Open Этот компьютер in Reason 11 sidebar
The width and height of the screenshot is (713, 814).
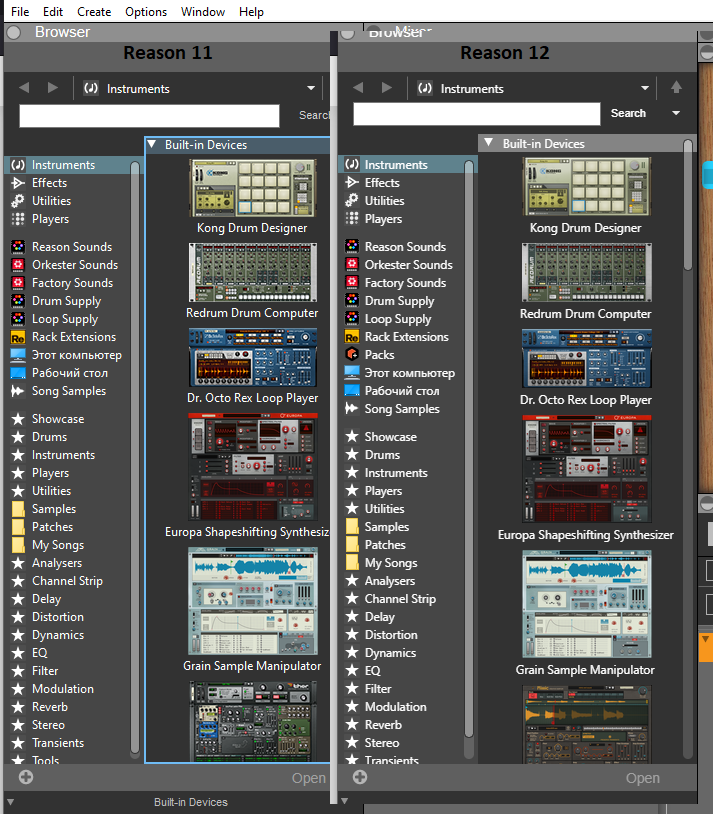click(76, 355)
